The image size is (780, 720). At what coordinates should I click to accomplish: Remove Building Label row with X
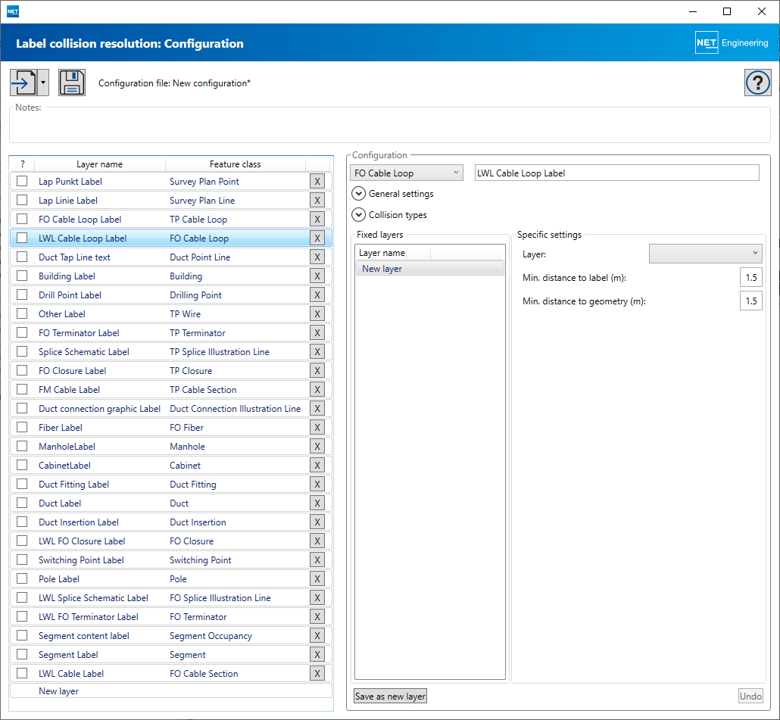[x=317, y=276]
